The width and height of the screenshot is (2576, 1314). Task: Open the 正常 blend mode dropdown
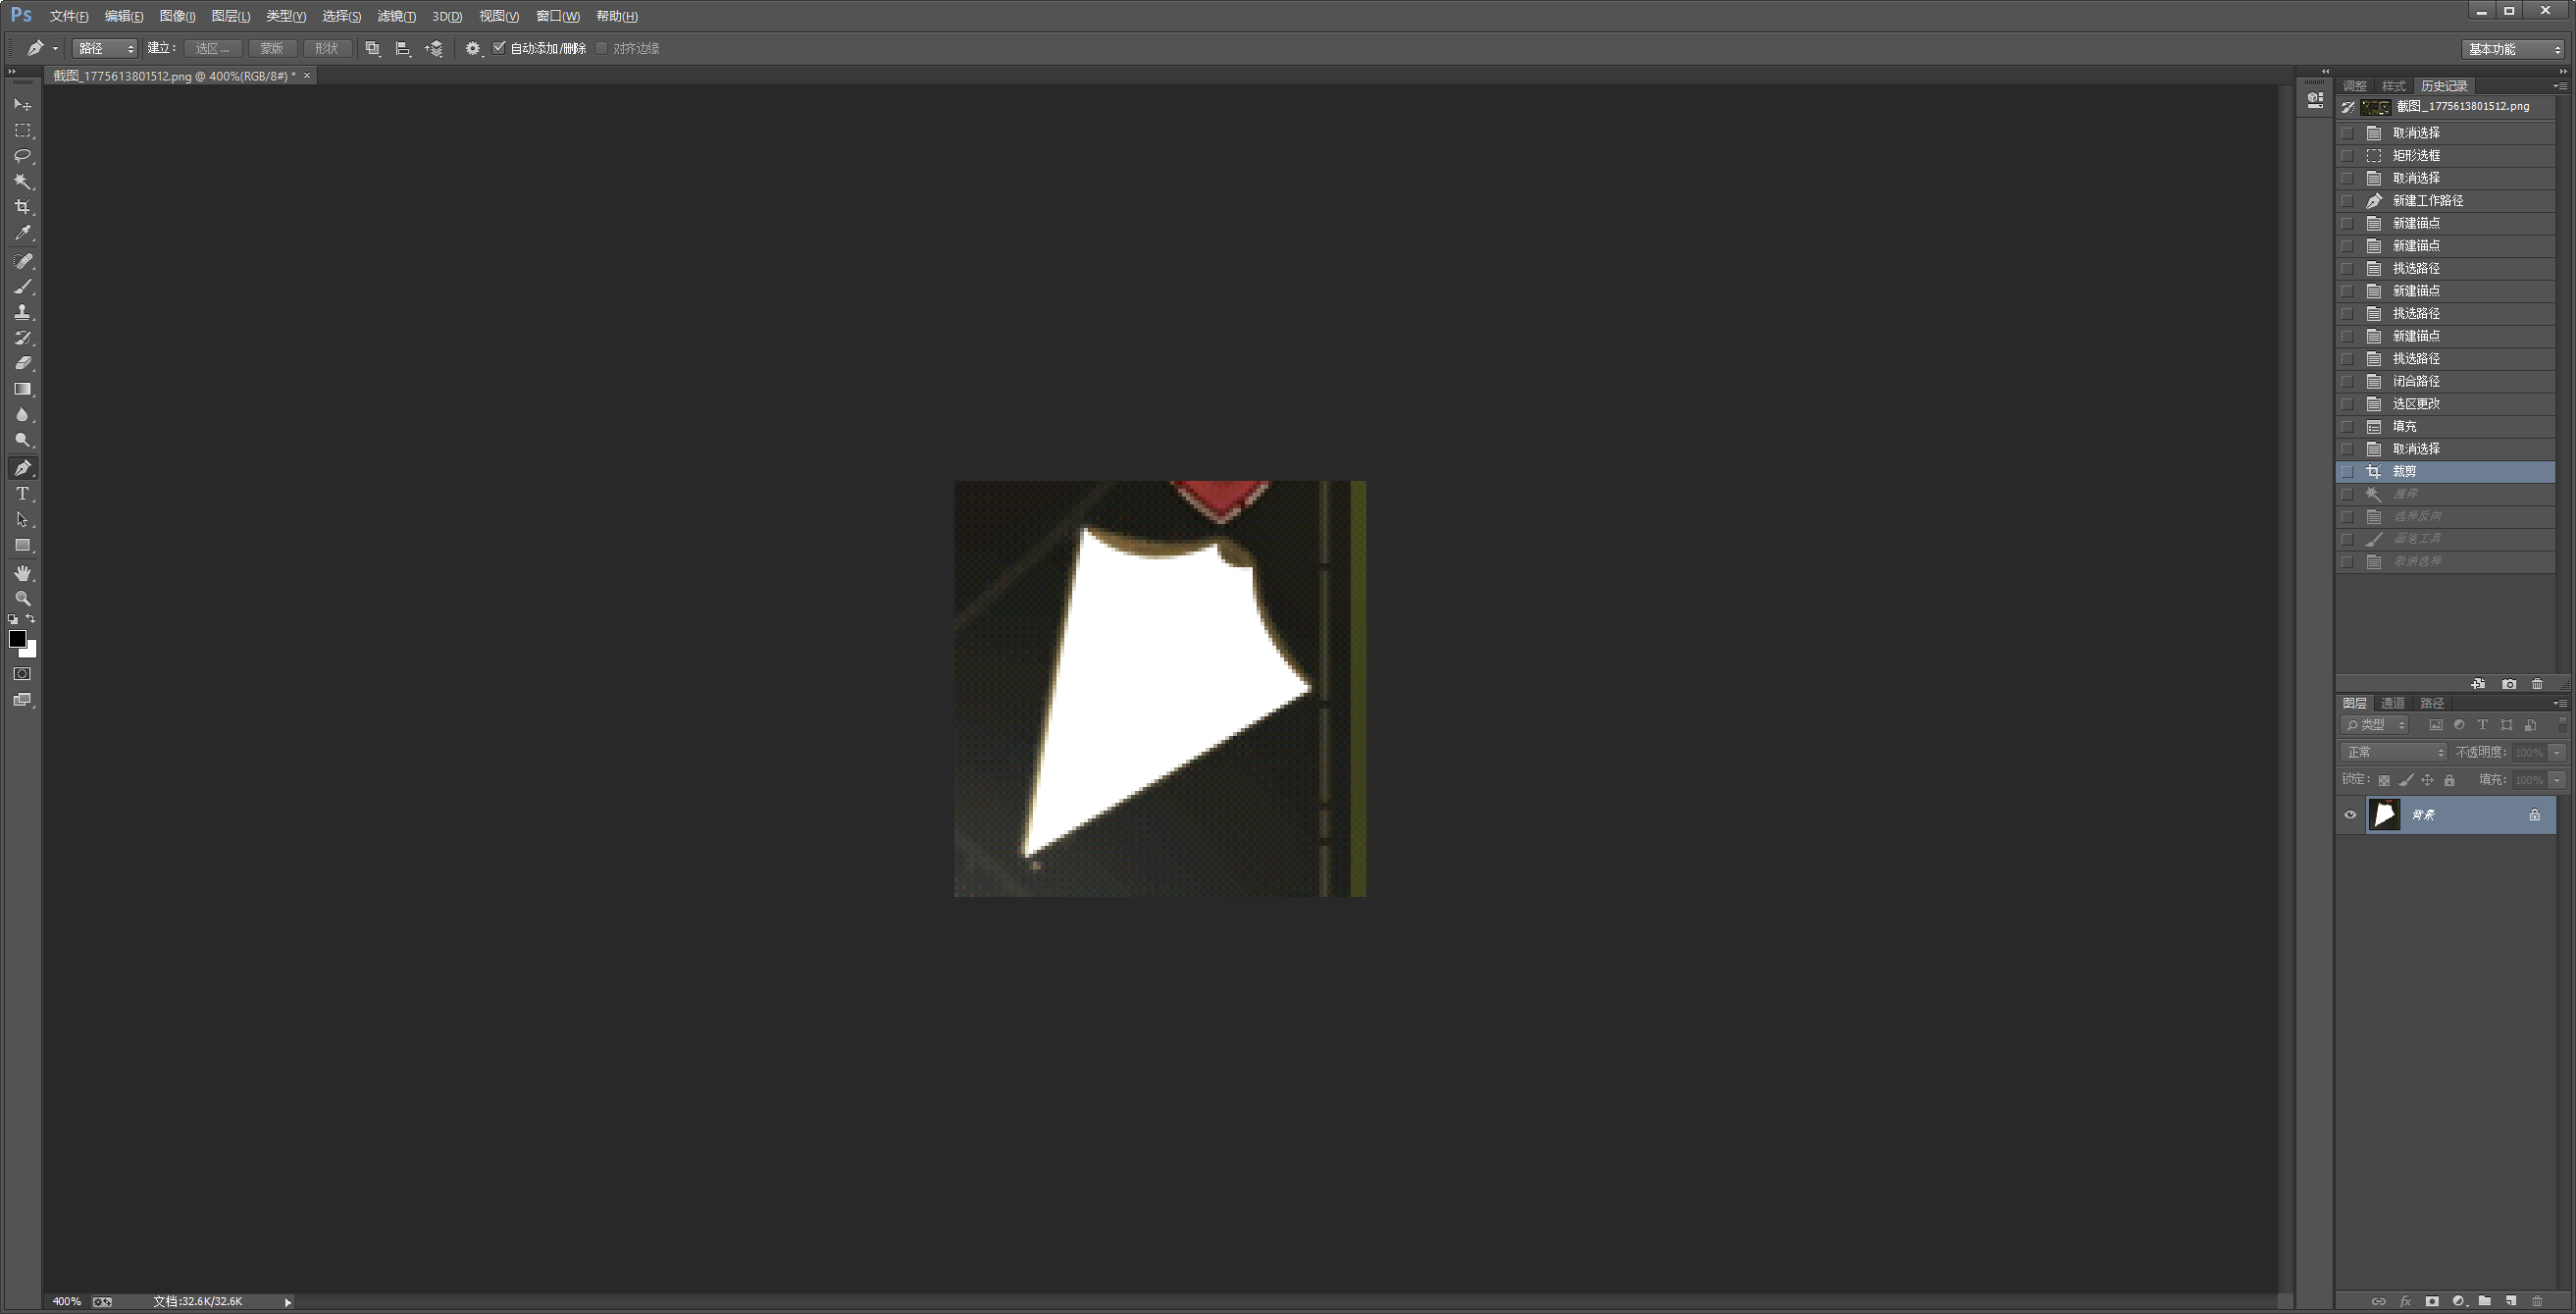tap(2395, 752)
